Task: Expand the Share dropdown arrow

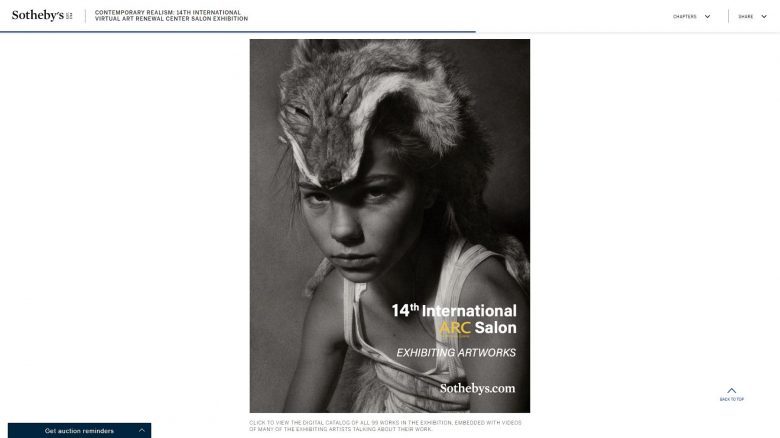Action: click(x=764, y=16)
